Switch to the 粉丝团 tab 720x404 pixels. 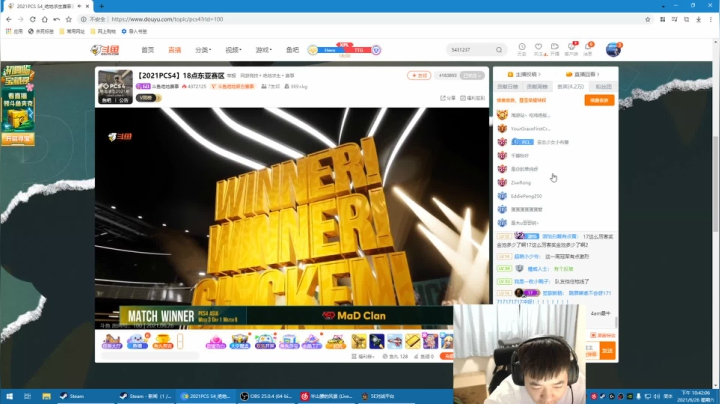coord(603,86)
